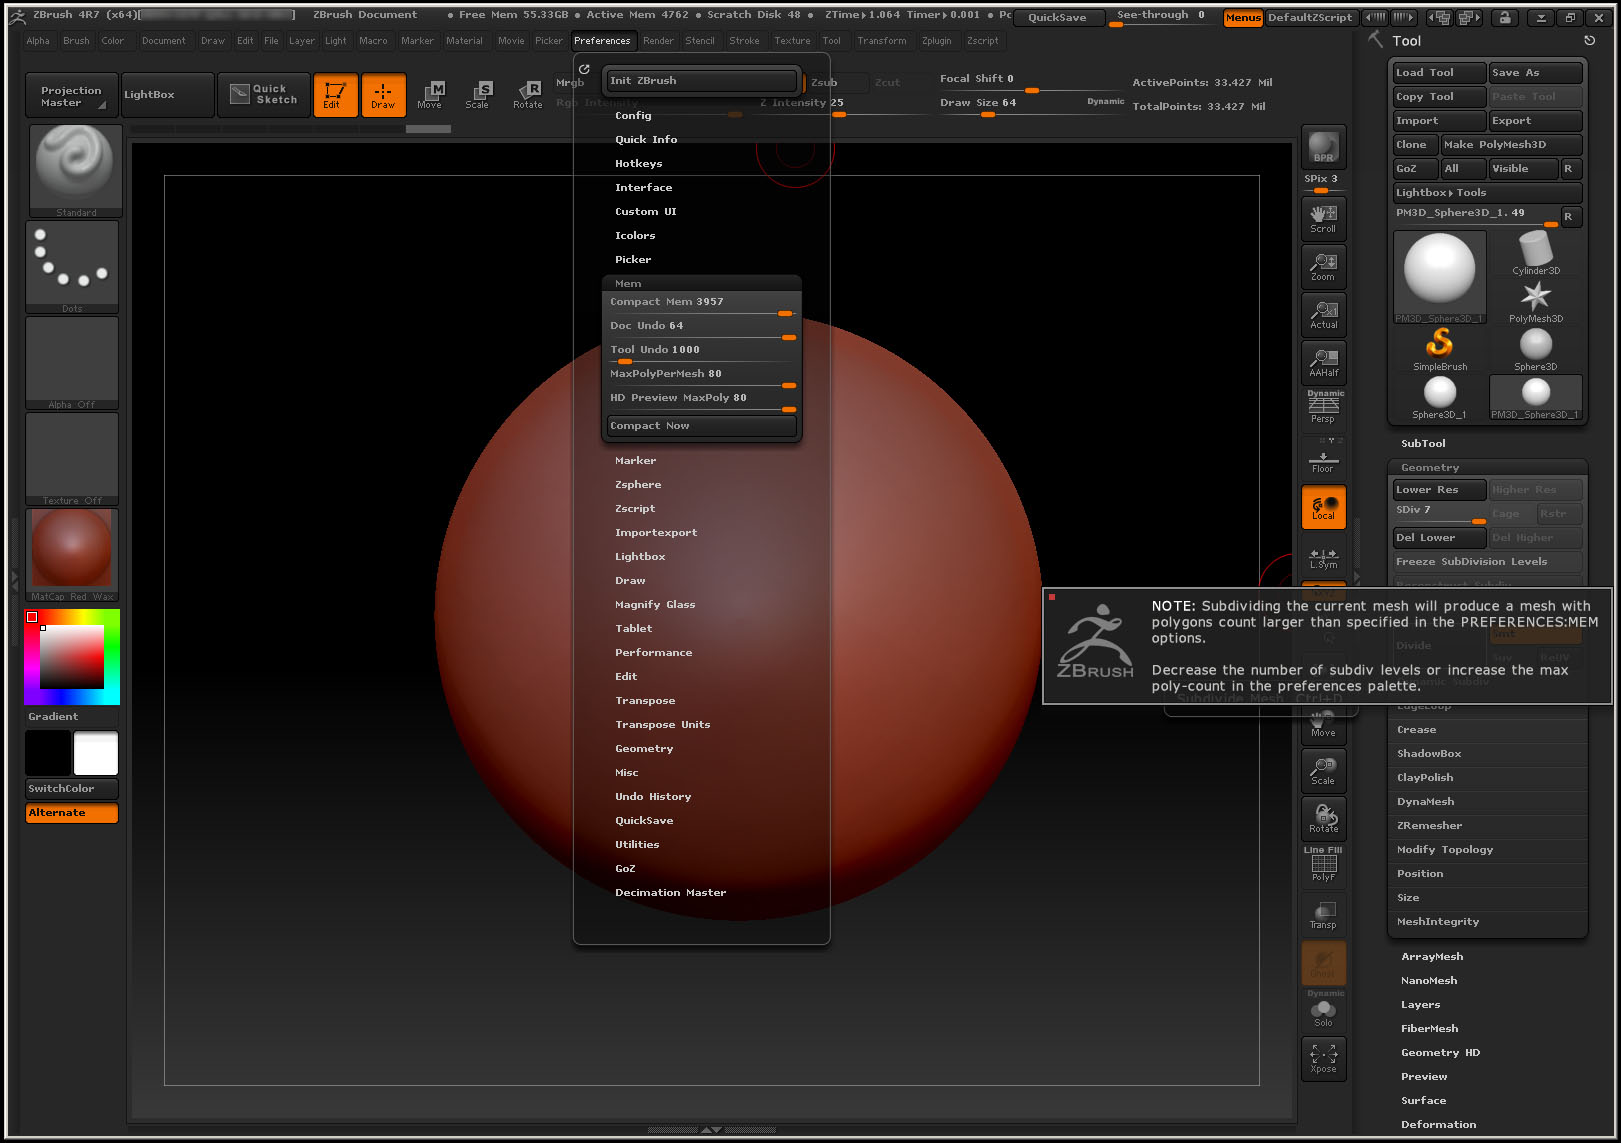Screen dimensions: 1621x1143
Task: Expand the Undo History preferences section
Action: coord(653,797)
